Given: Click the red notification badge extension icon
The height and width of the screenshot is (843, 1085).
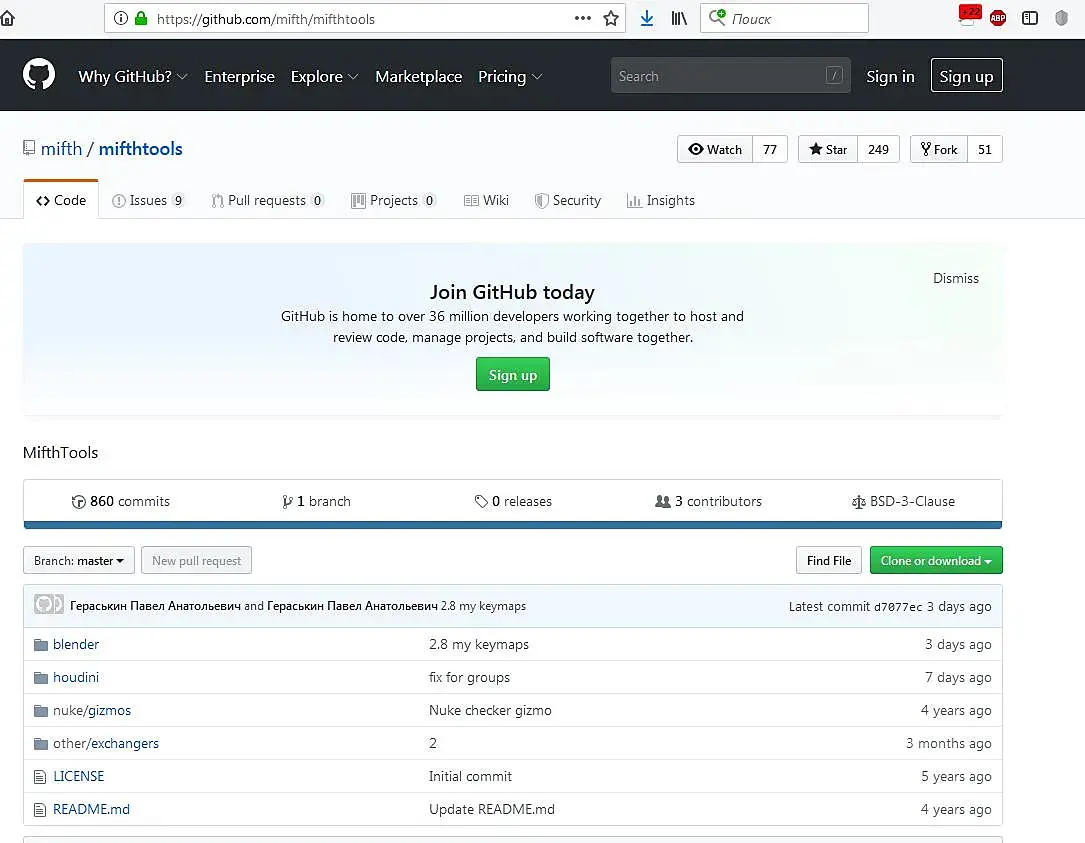Looking at the screenshot, I should 969,15.
